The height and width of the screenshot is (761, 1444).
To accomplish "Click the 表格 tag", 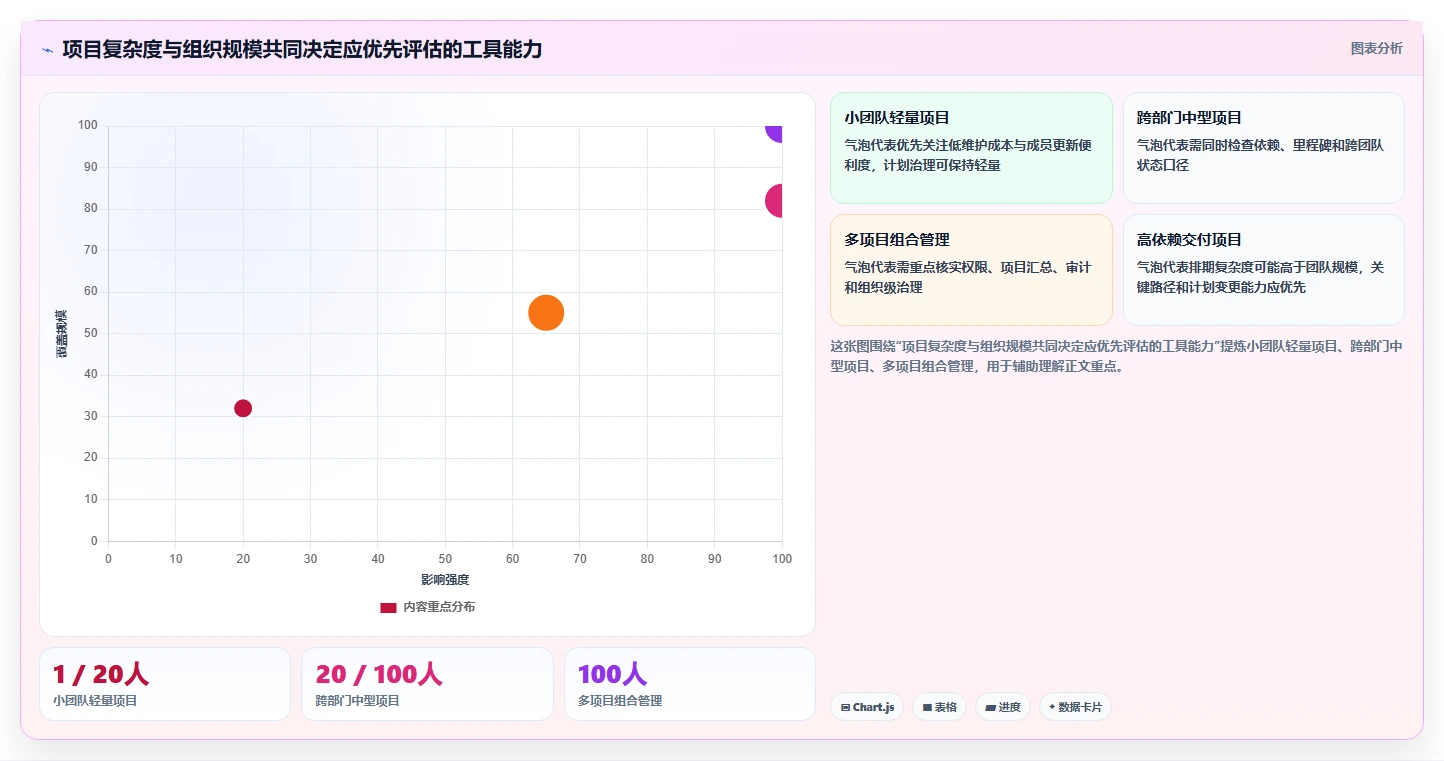I will point(939,707).
